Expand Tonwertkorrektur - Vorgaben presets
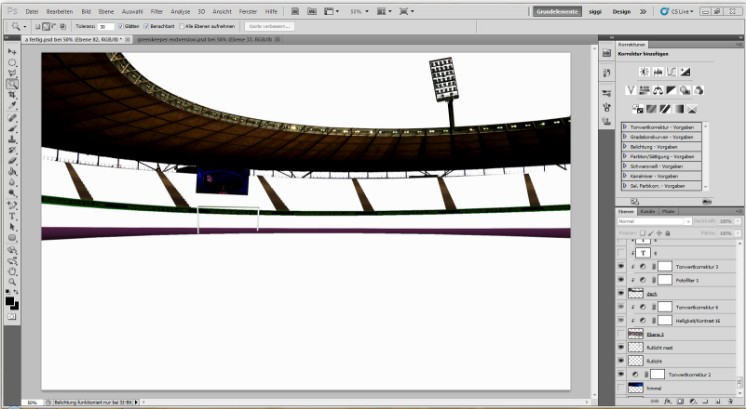This screenshot has width=746, height=409. point(625,127)
